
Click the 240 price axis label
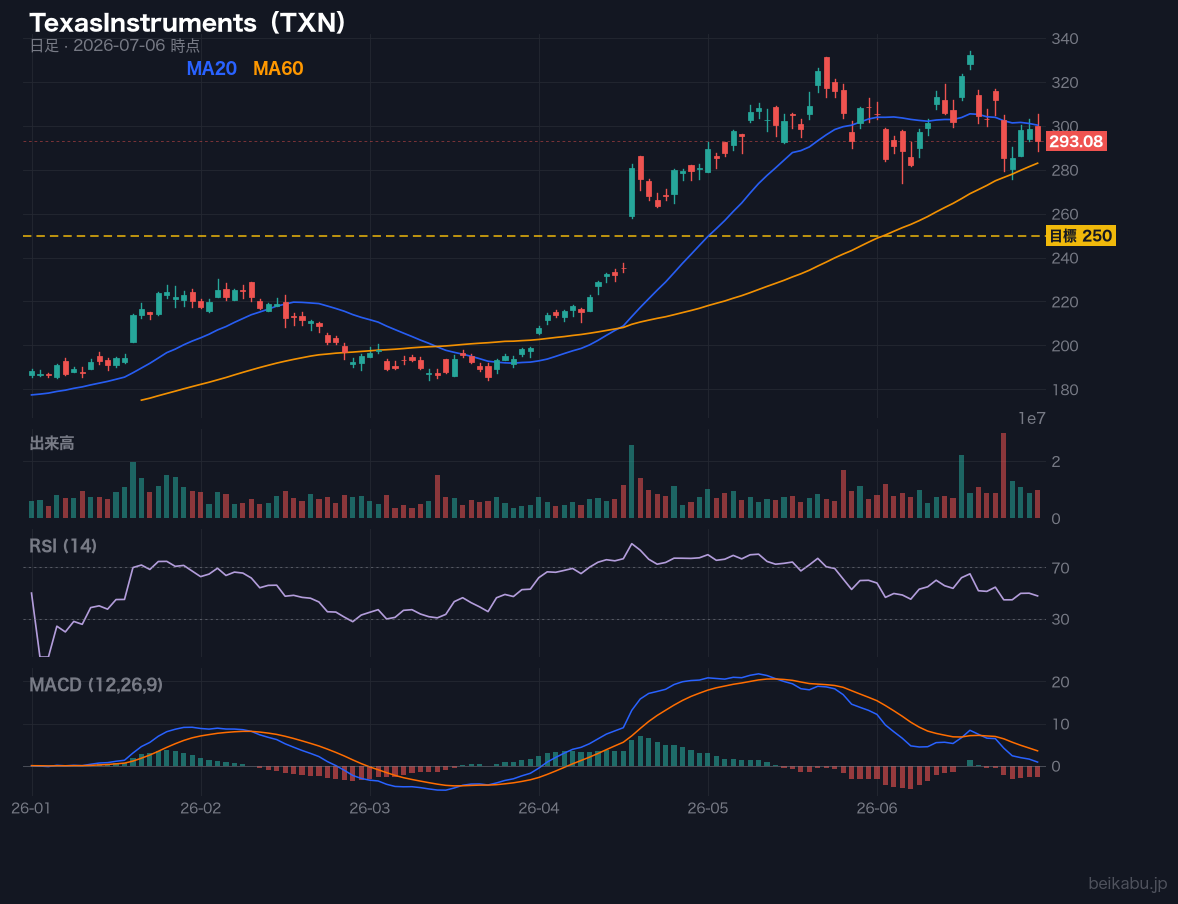tap(1065, 258)
